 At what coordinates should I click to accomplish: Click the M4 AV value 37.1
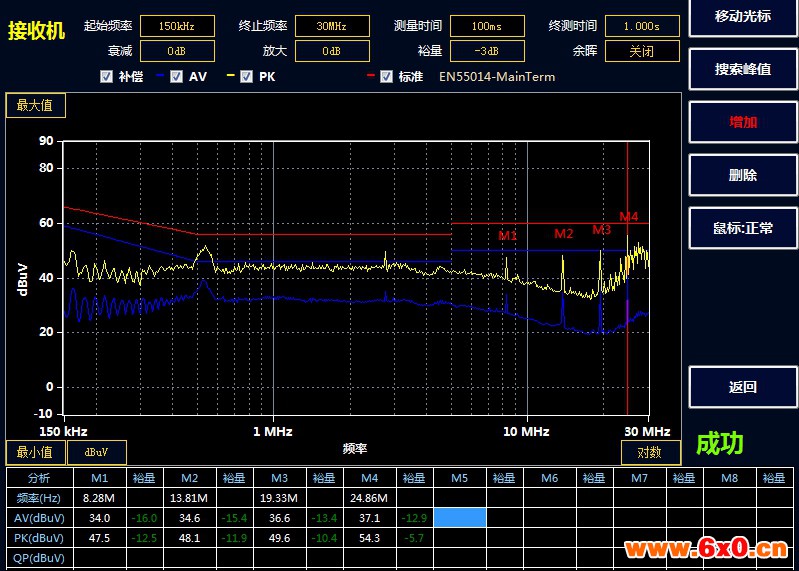click(369, 518)
